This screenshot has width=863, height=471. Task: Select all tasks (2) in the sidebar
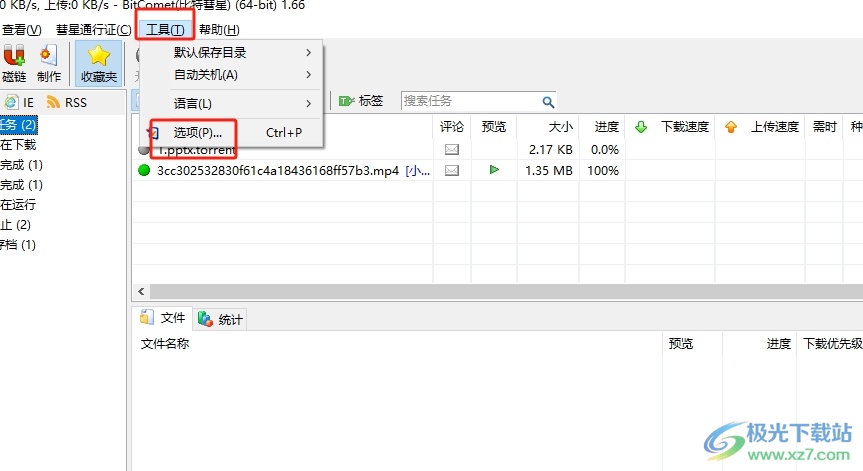point(18,125)
